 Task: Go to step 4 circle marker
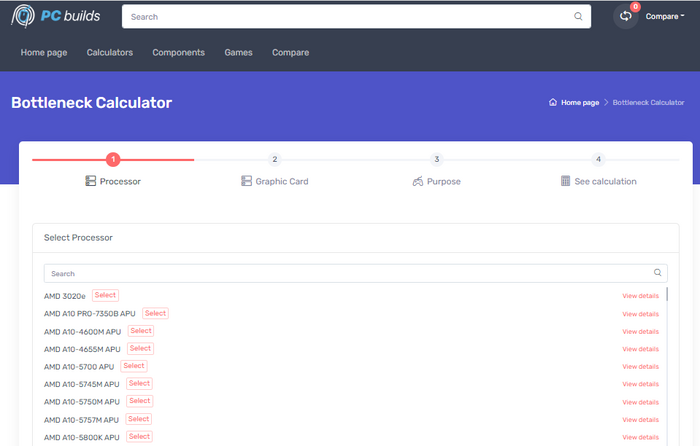pyautogui.click(x=598, y=159)
